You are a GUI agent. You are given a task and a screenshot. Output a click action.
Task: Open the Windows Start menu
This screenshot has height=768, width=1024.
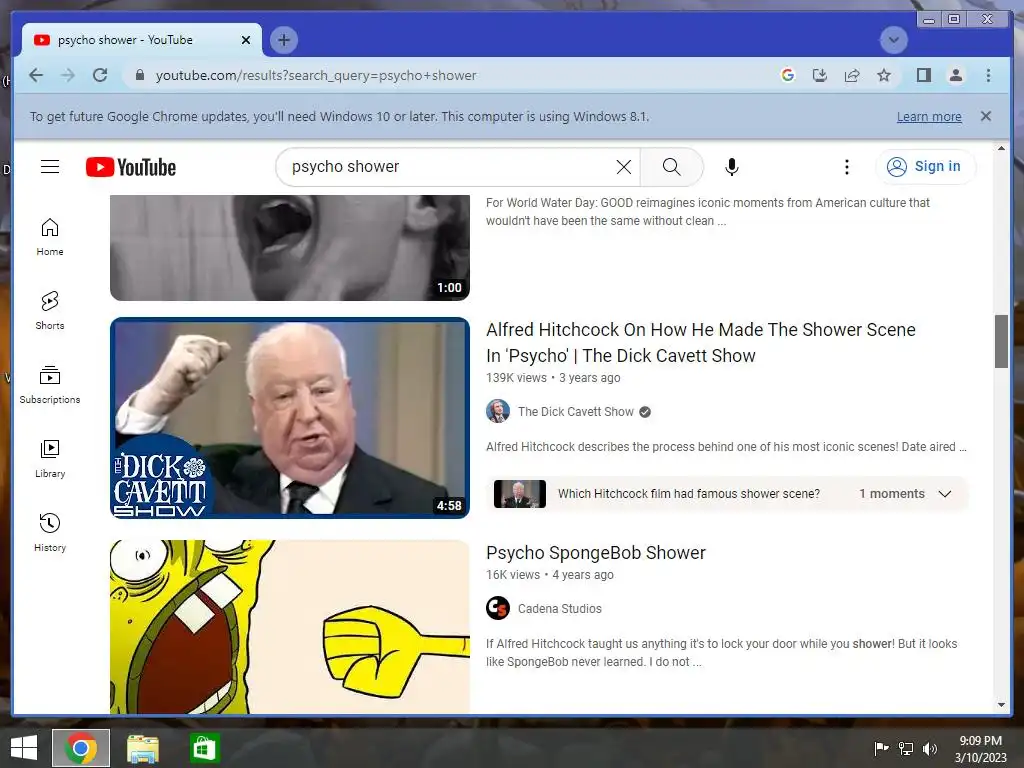pyautogui.click(x=24, y=748)
